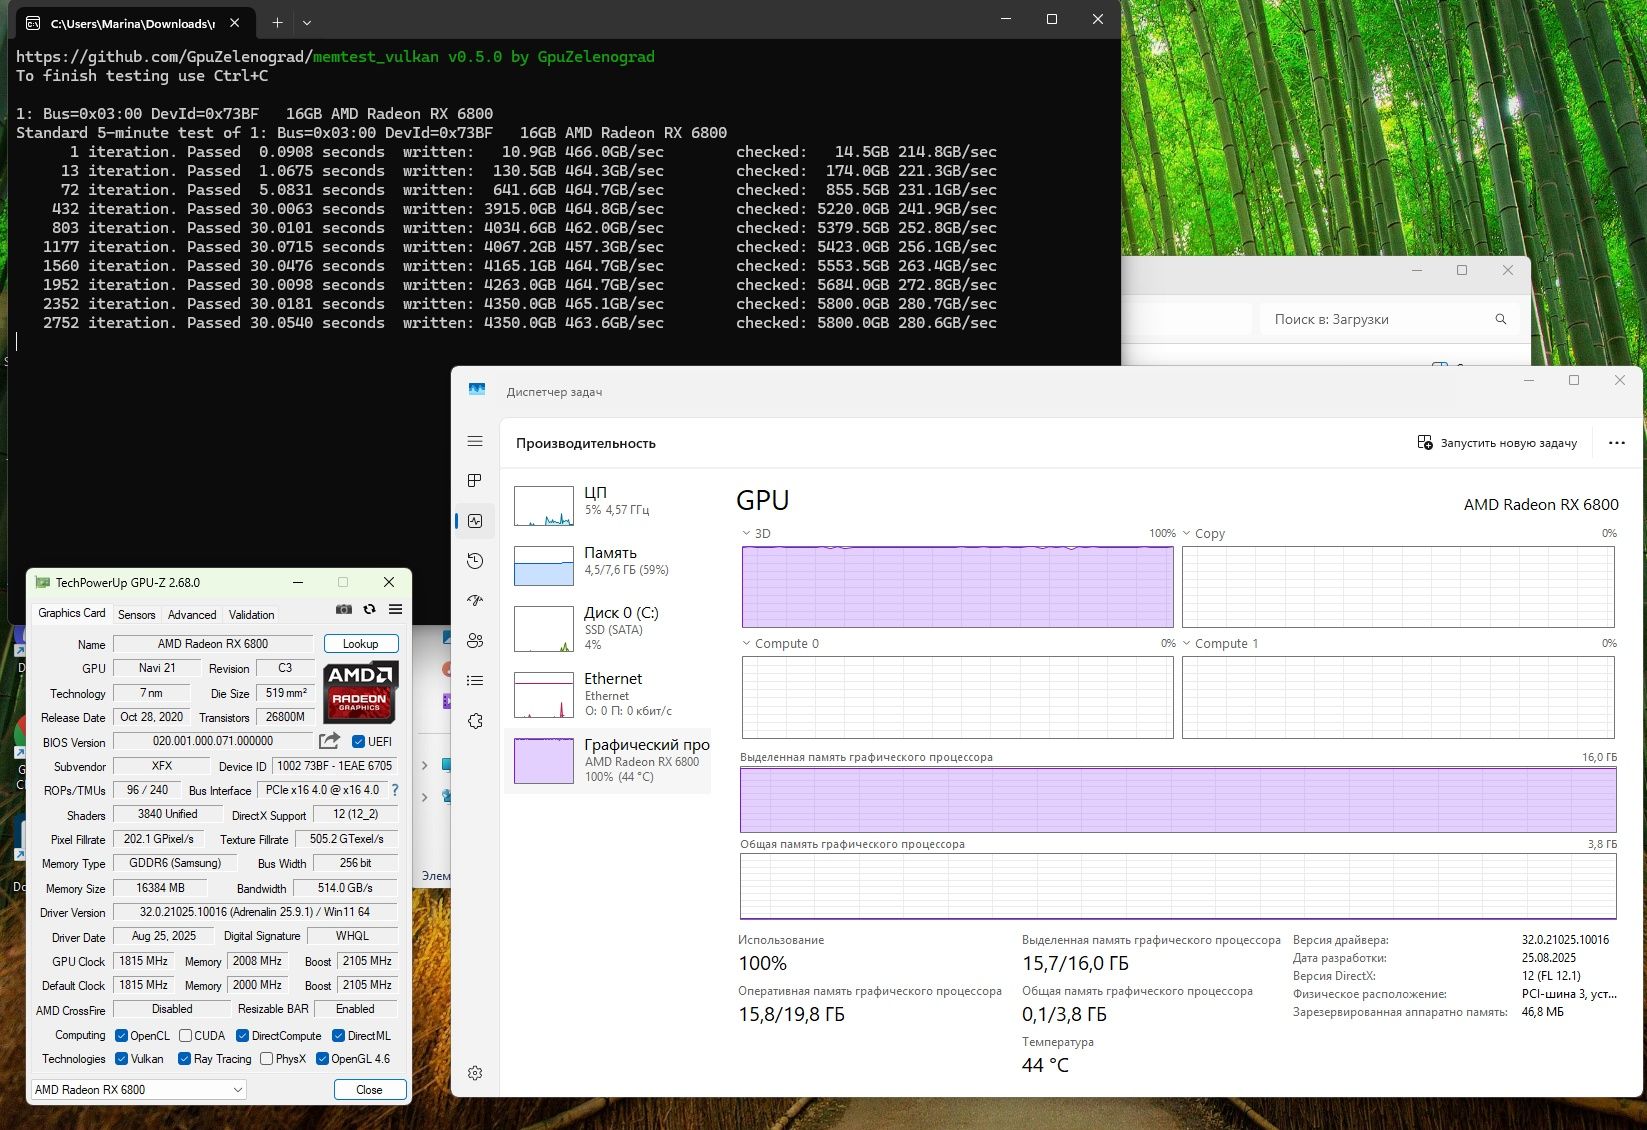Click the Lookup button in GPU-Z
Viewport: 1647px width, 1130px height.
[361, 644]
